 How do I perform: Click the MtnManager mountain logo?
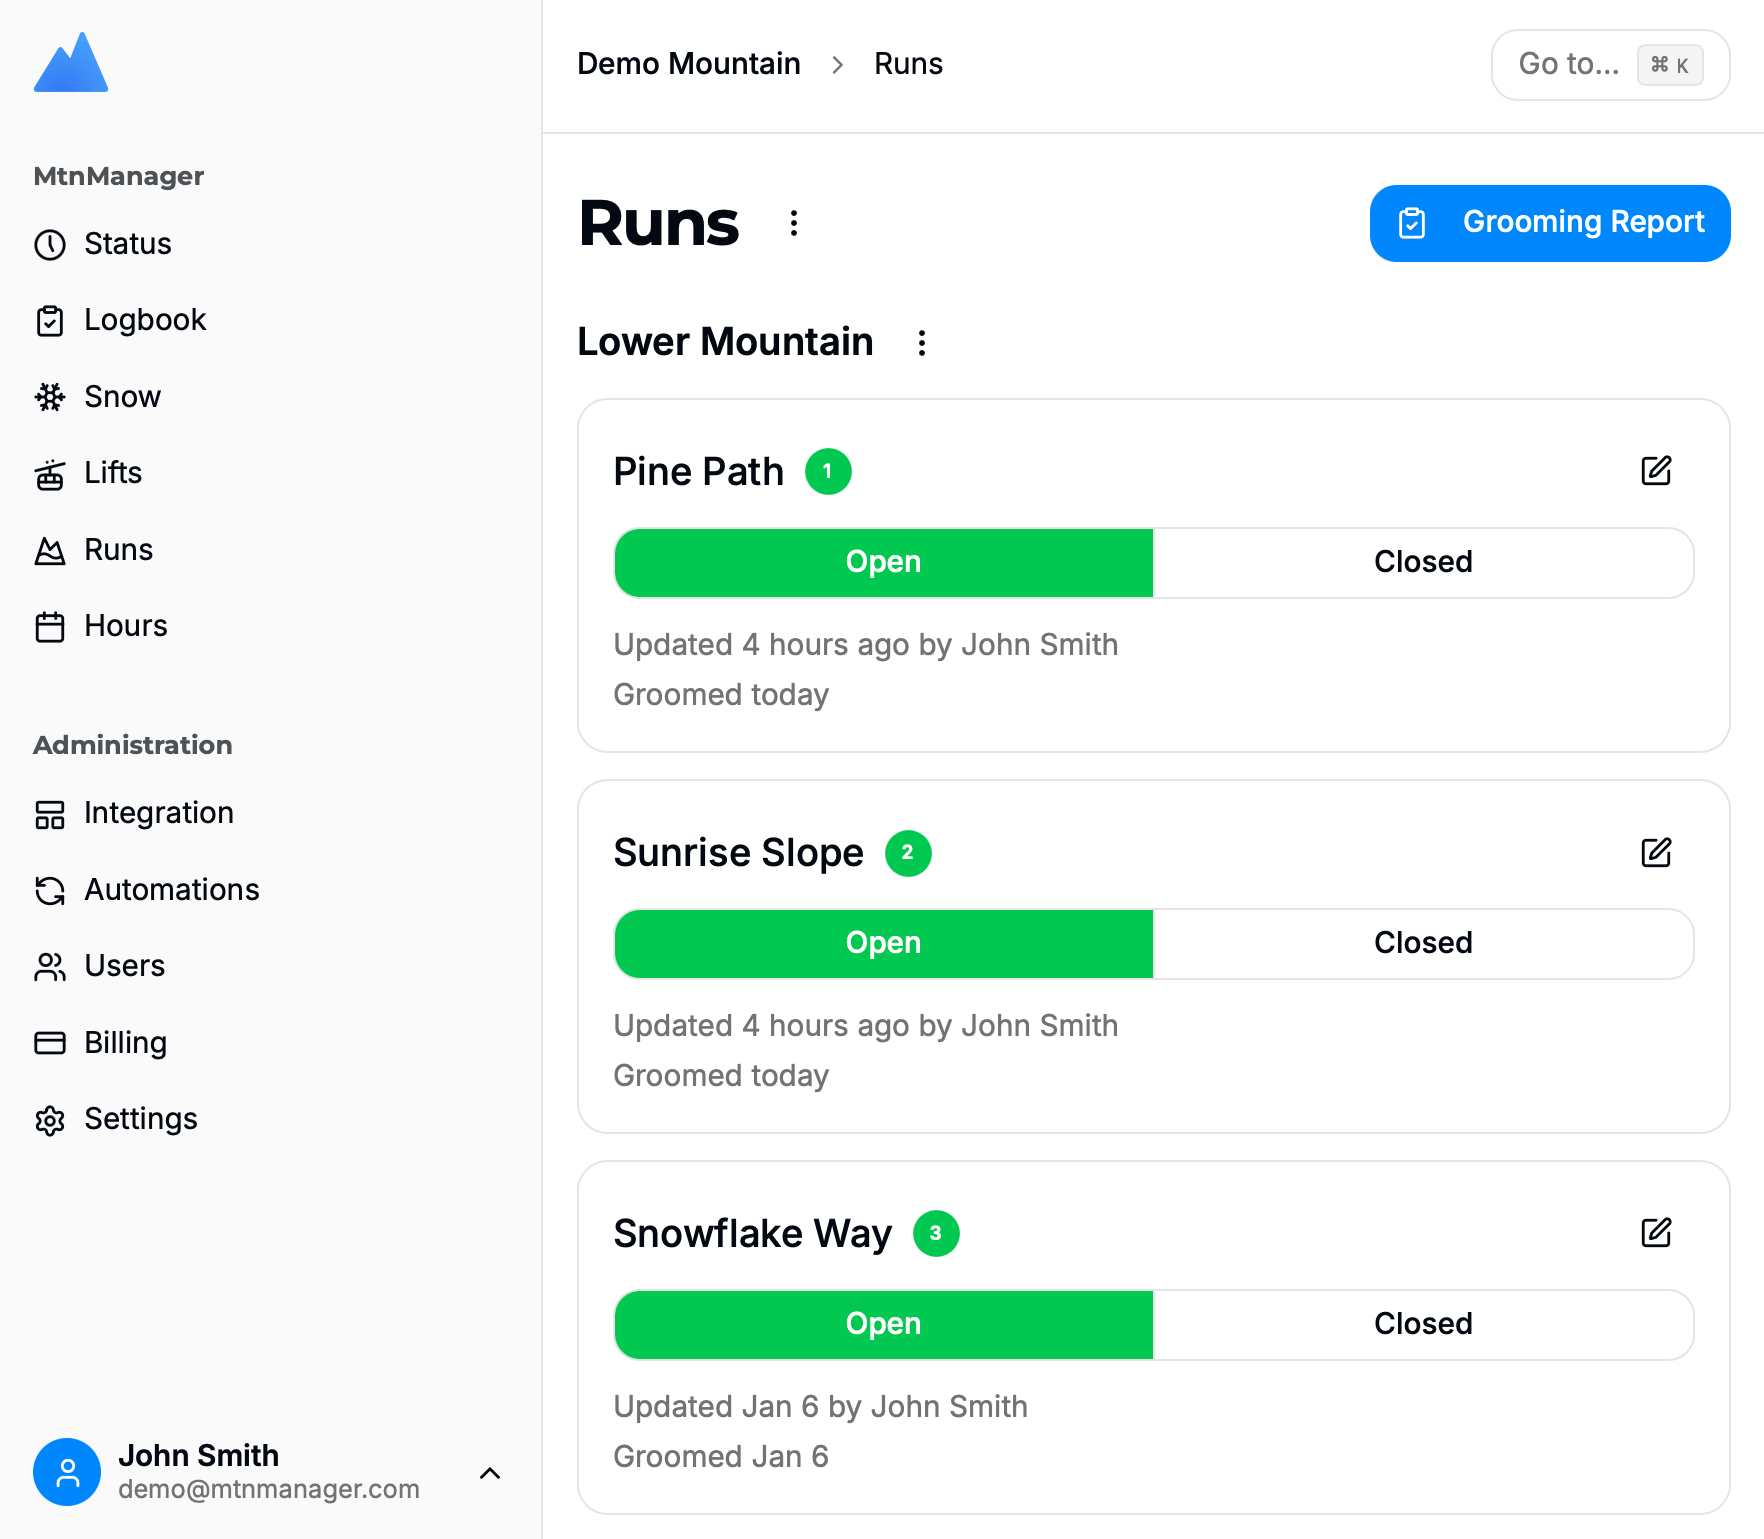click(71, 63)
